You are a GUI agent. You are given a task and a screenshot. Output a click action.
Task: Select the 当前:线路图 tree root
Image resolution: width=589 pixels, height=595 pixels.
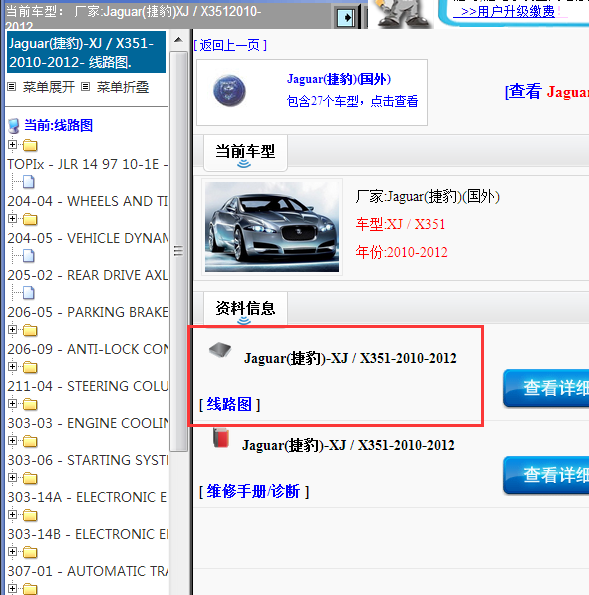point(58,126)
